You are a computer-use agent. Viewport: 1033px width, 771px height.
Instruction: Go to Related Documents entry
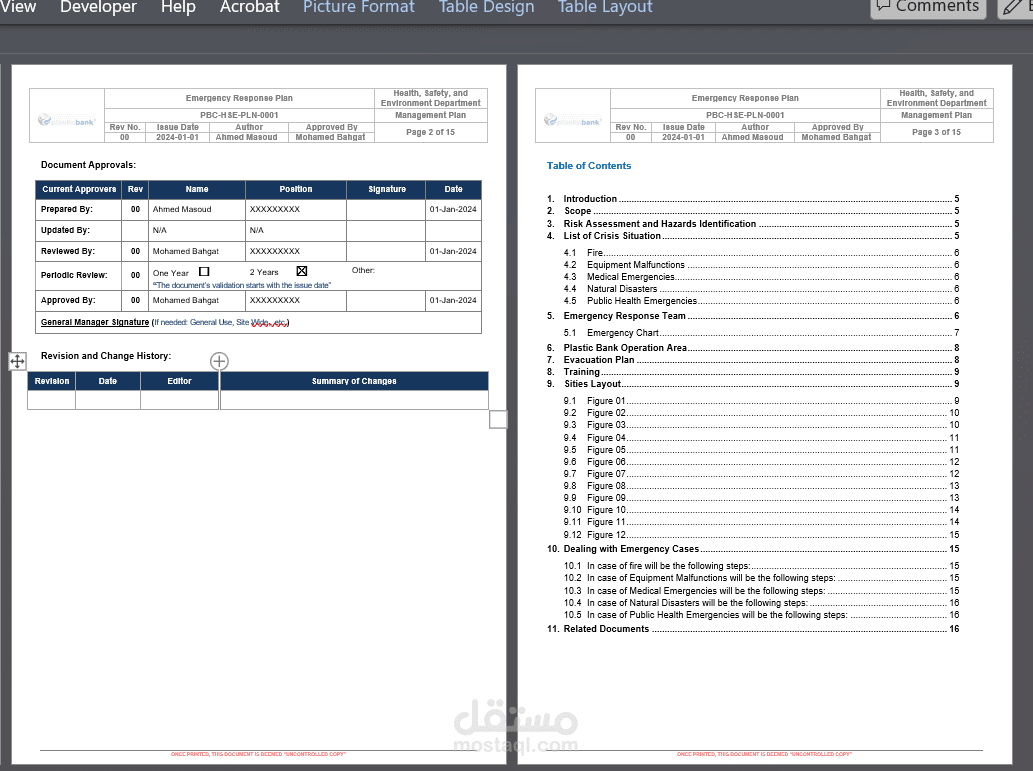[x=753, y=629]
